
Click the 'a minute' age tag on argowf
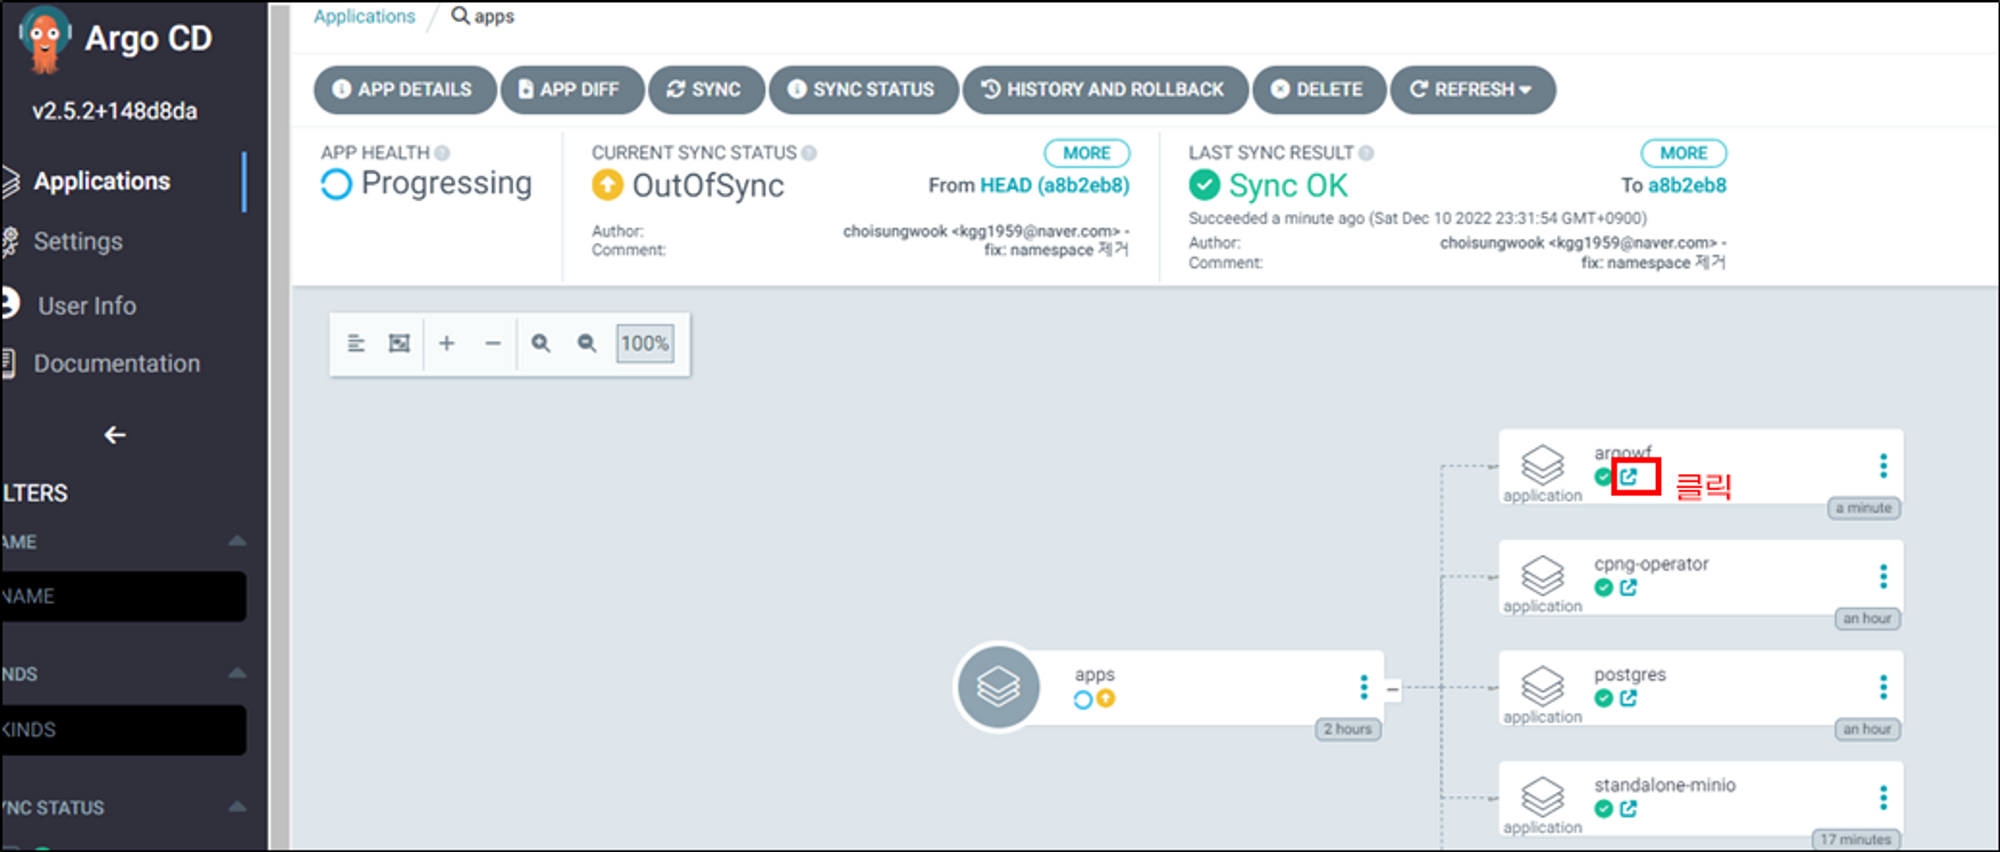click(1864, 508)
